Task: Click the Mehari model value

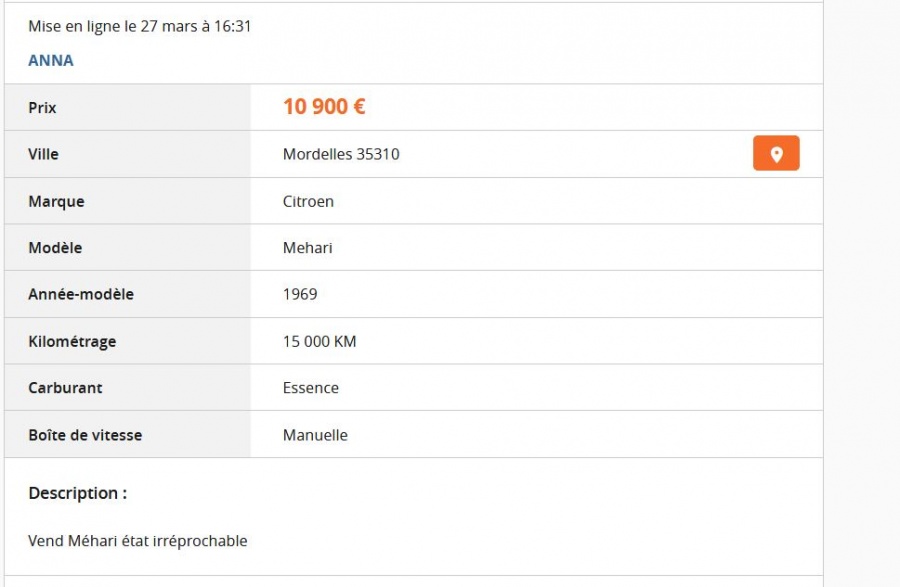Action: click(x=308, y=248)
